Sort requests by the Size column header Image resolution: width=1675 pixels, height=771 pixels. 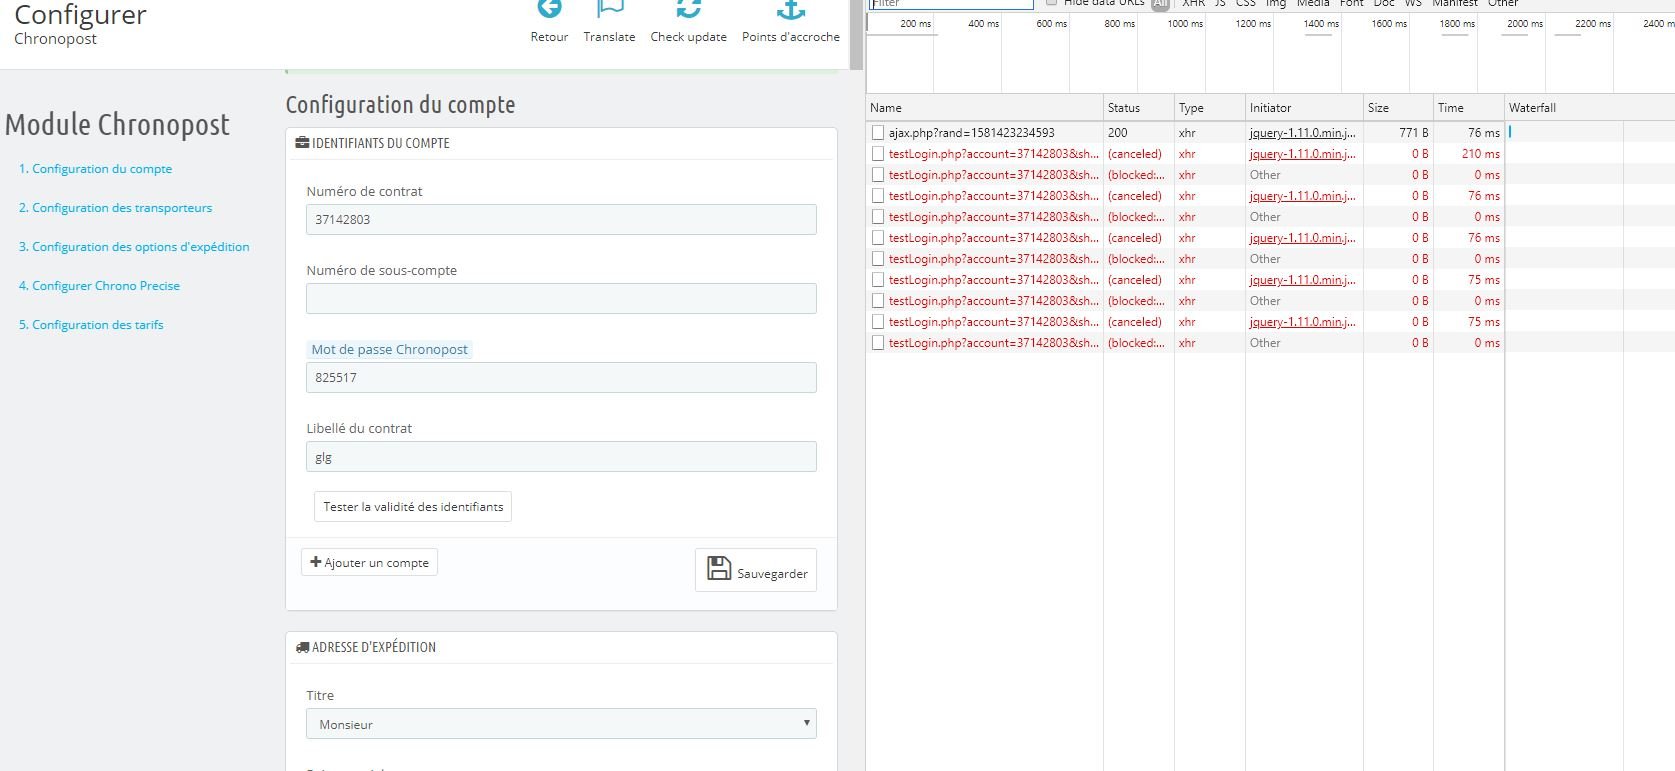point(1397,107)
